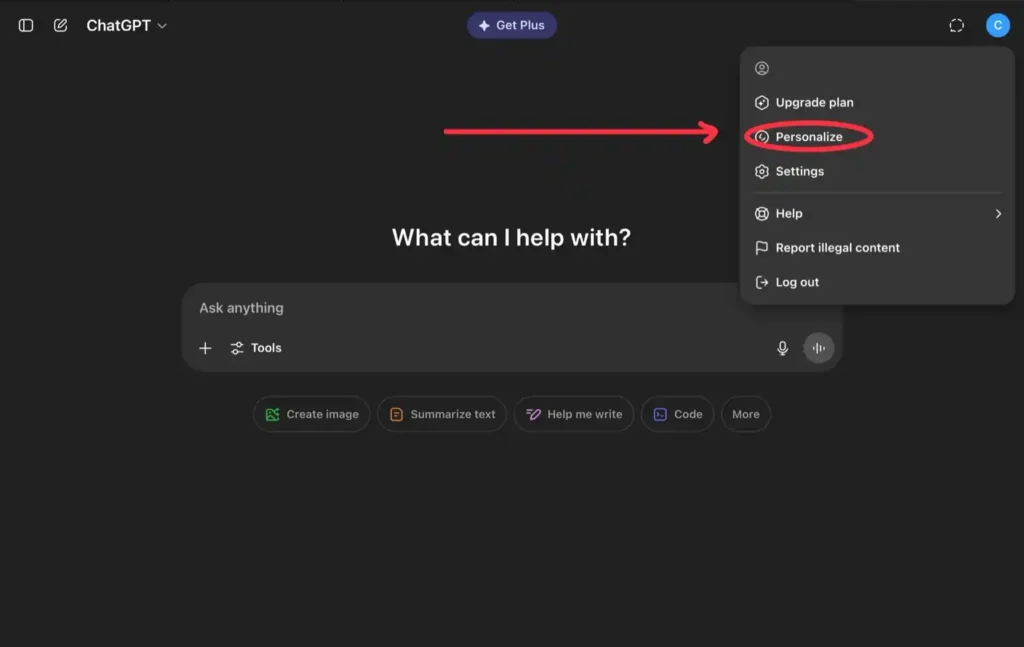Click the Tools sliders icon
1024x647 pixels.
coord(237,348)
